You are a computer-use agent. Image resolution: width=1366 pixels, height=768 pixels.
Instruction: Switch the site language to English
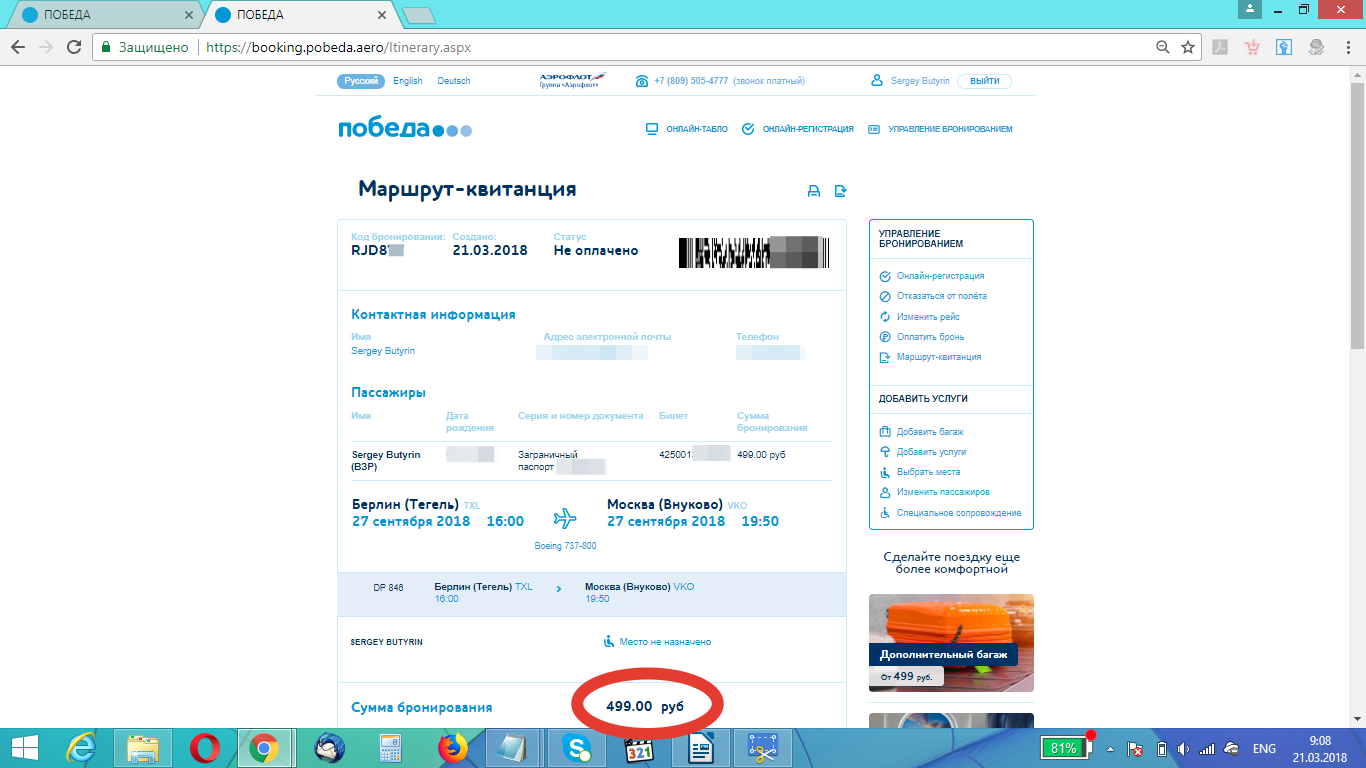pos(408,81)
